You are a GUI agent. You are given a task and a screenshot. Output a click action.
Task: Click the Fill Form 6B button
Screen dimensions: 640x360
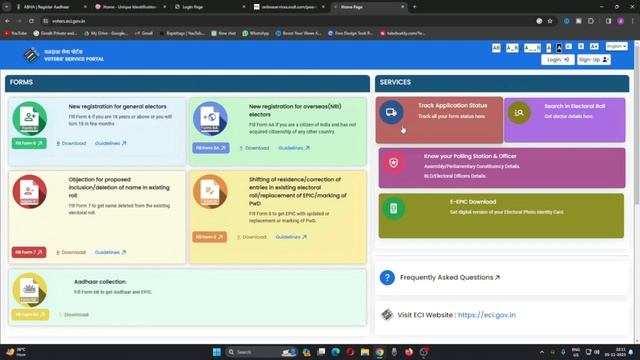30,314
